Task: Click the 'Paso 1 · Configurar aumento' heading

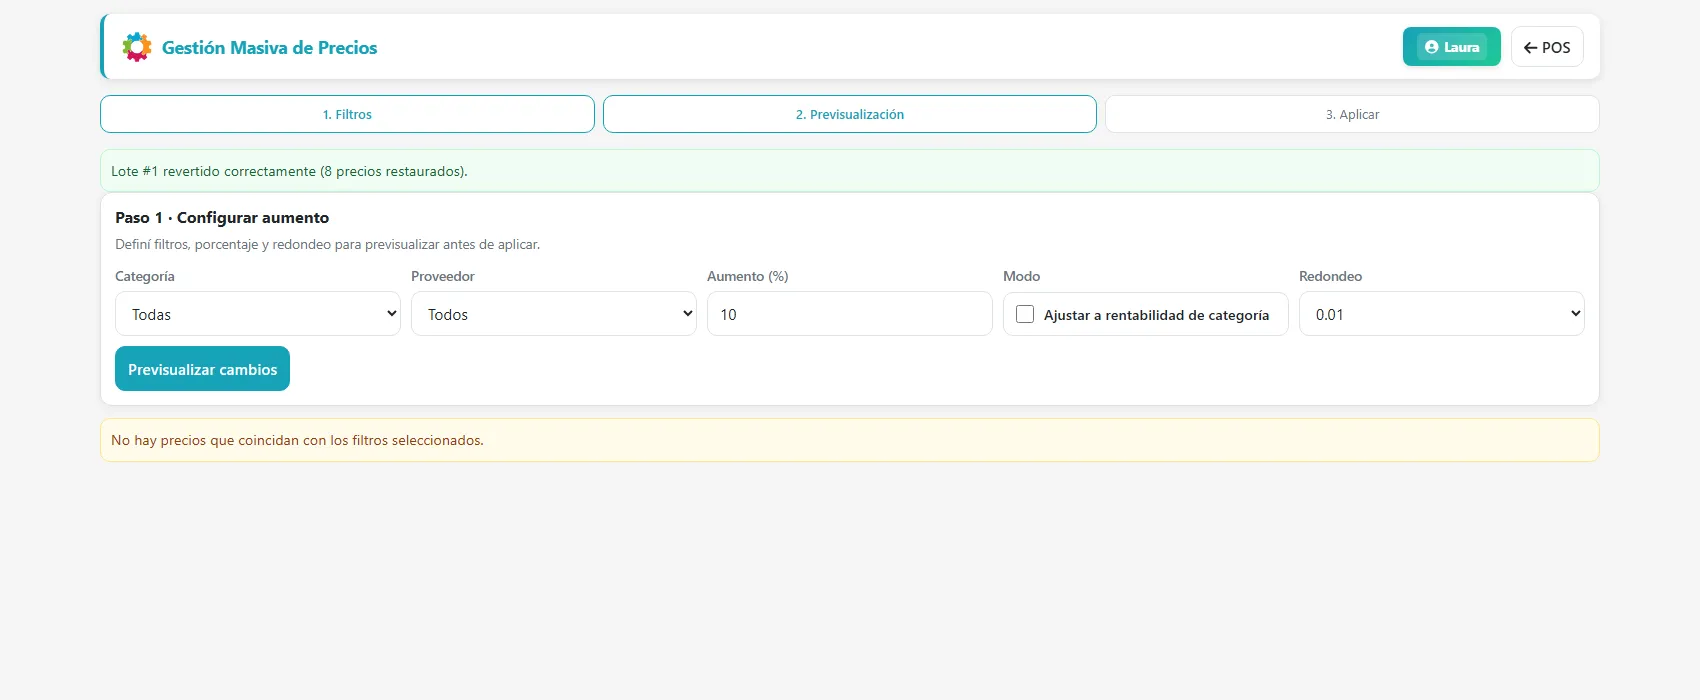Action: pyautogui.click(x=222, y=217)
